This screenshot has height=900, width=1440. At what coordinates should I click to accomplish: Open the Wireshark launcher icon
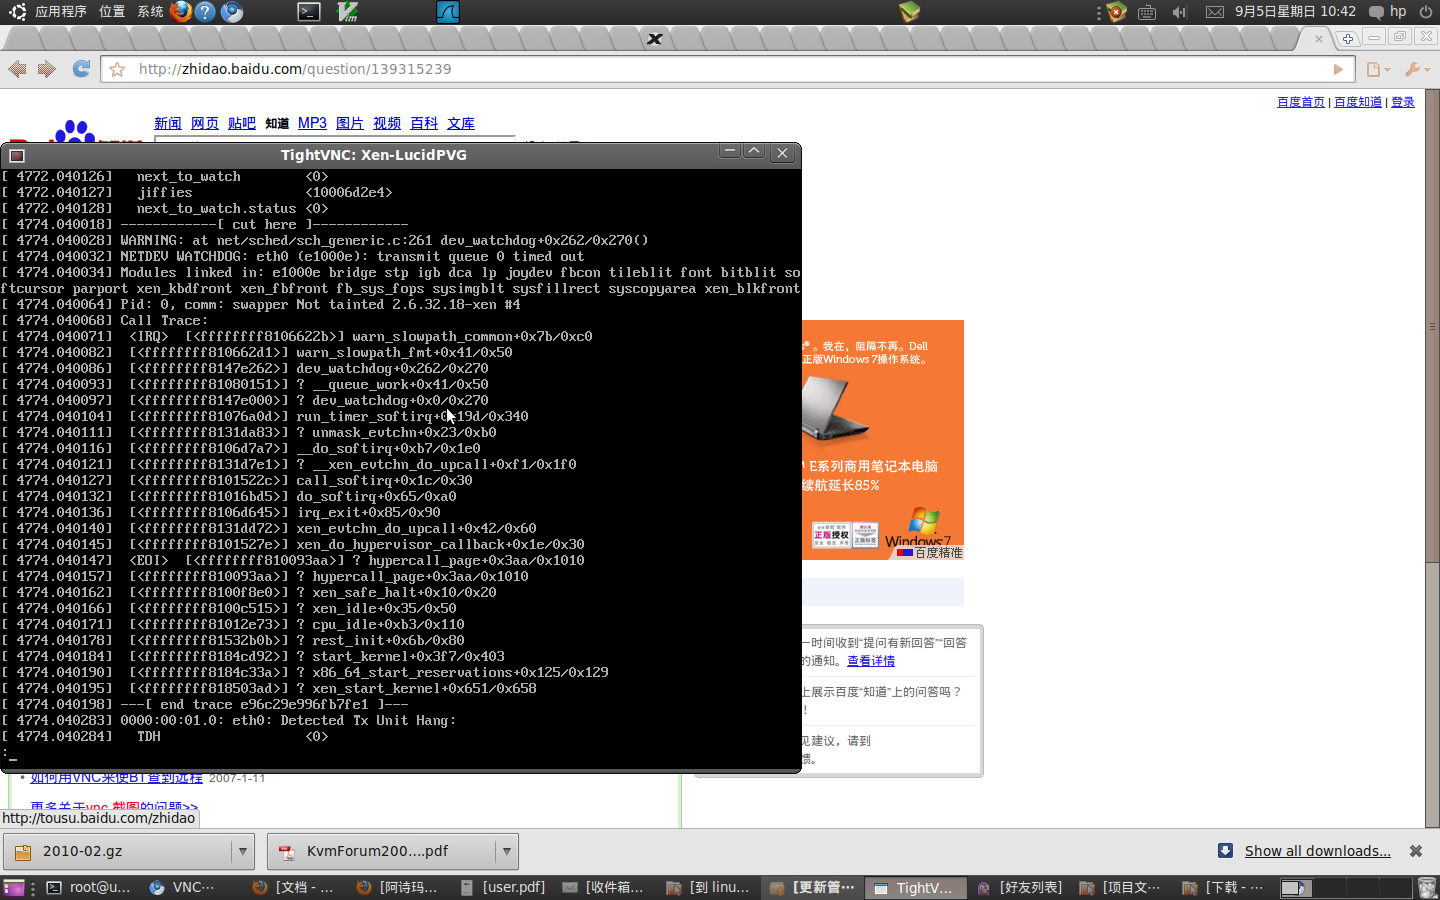click(448, 12)
